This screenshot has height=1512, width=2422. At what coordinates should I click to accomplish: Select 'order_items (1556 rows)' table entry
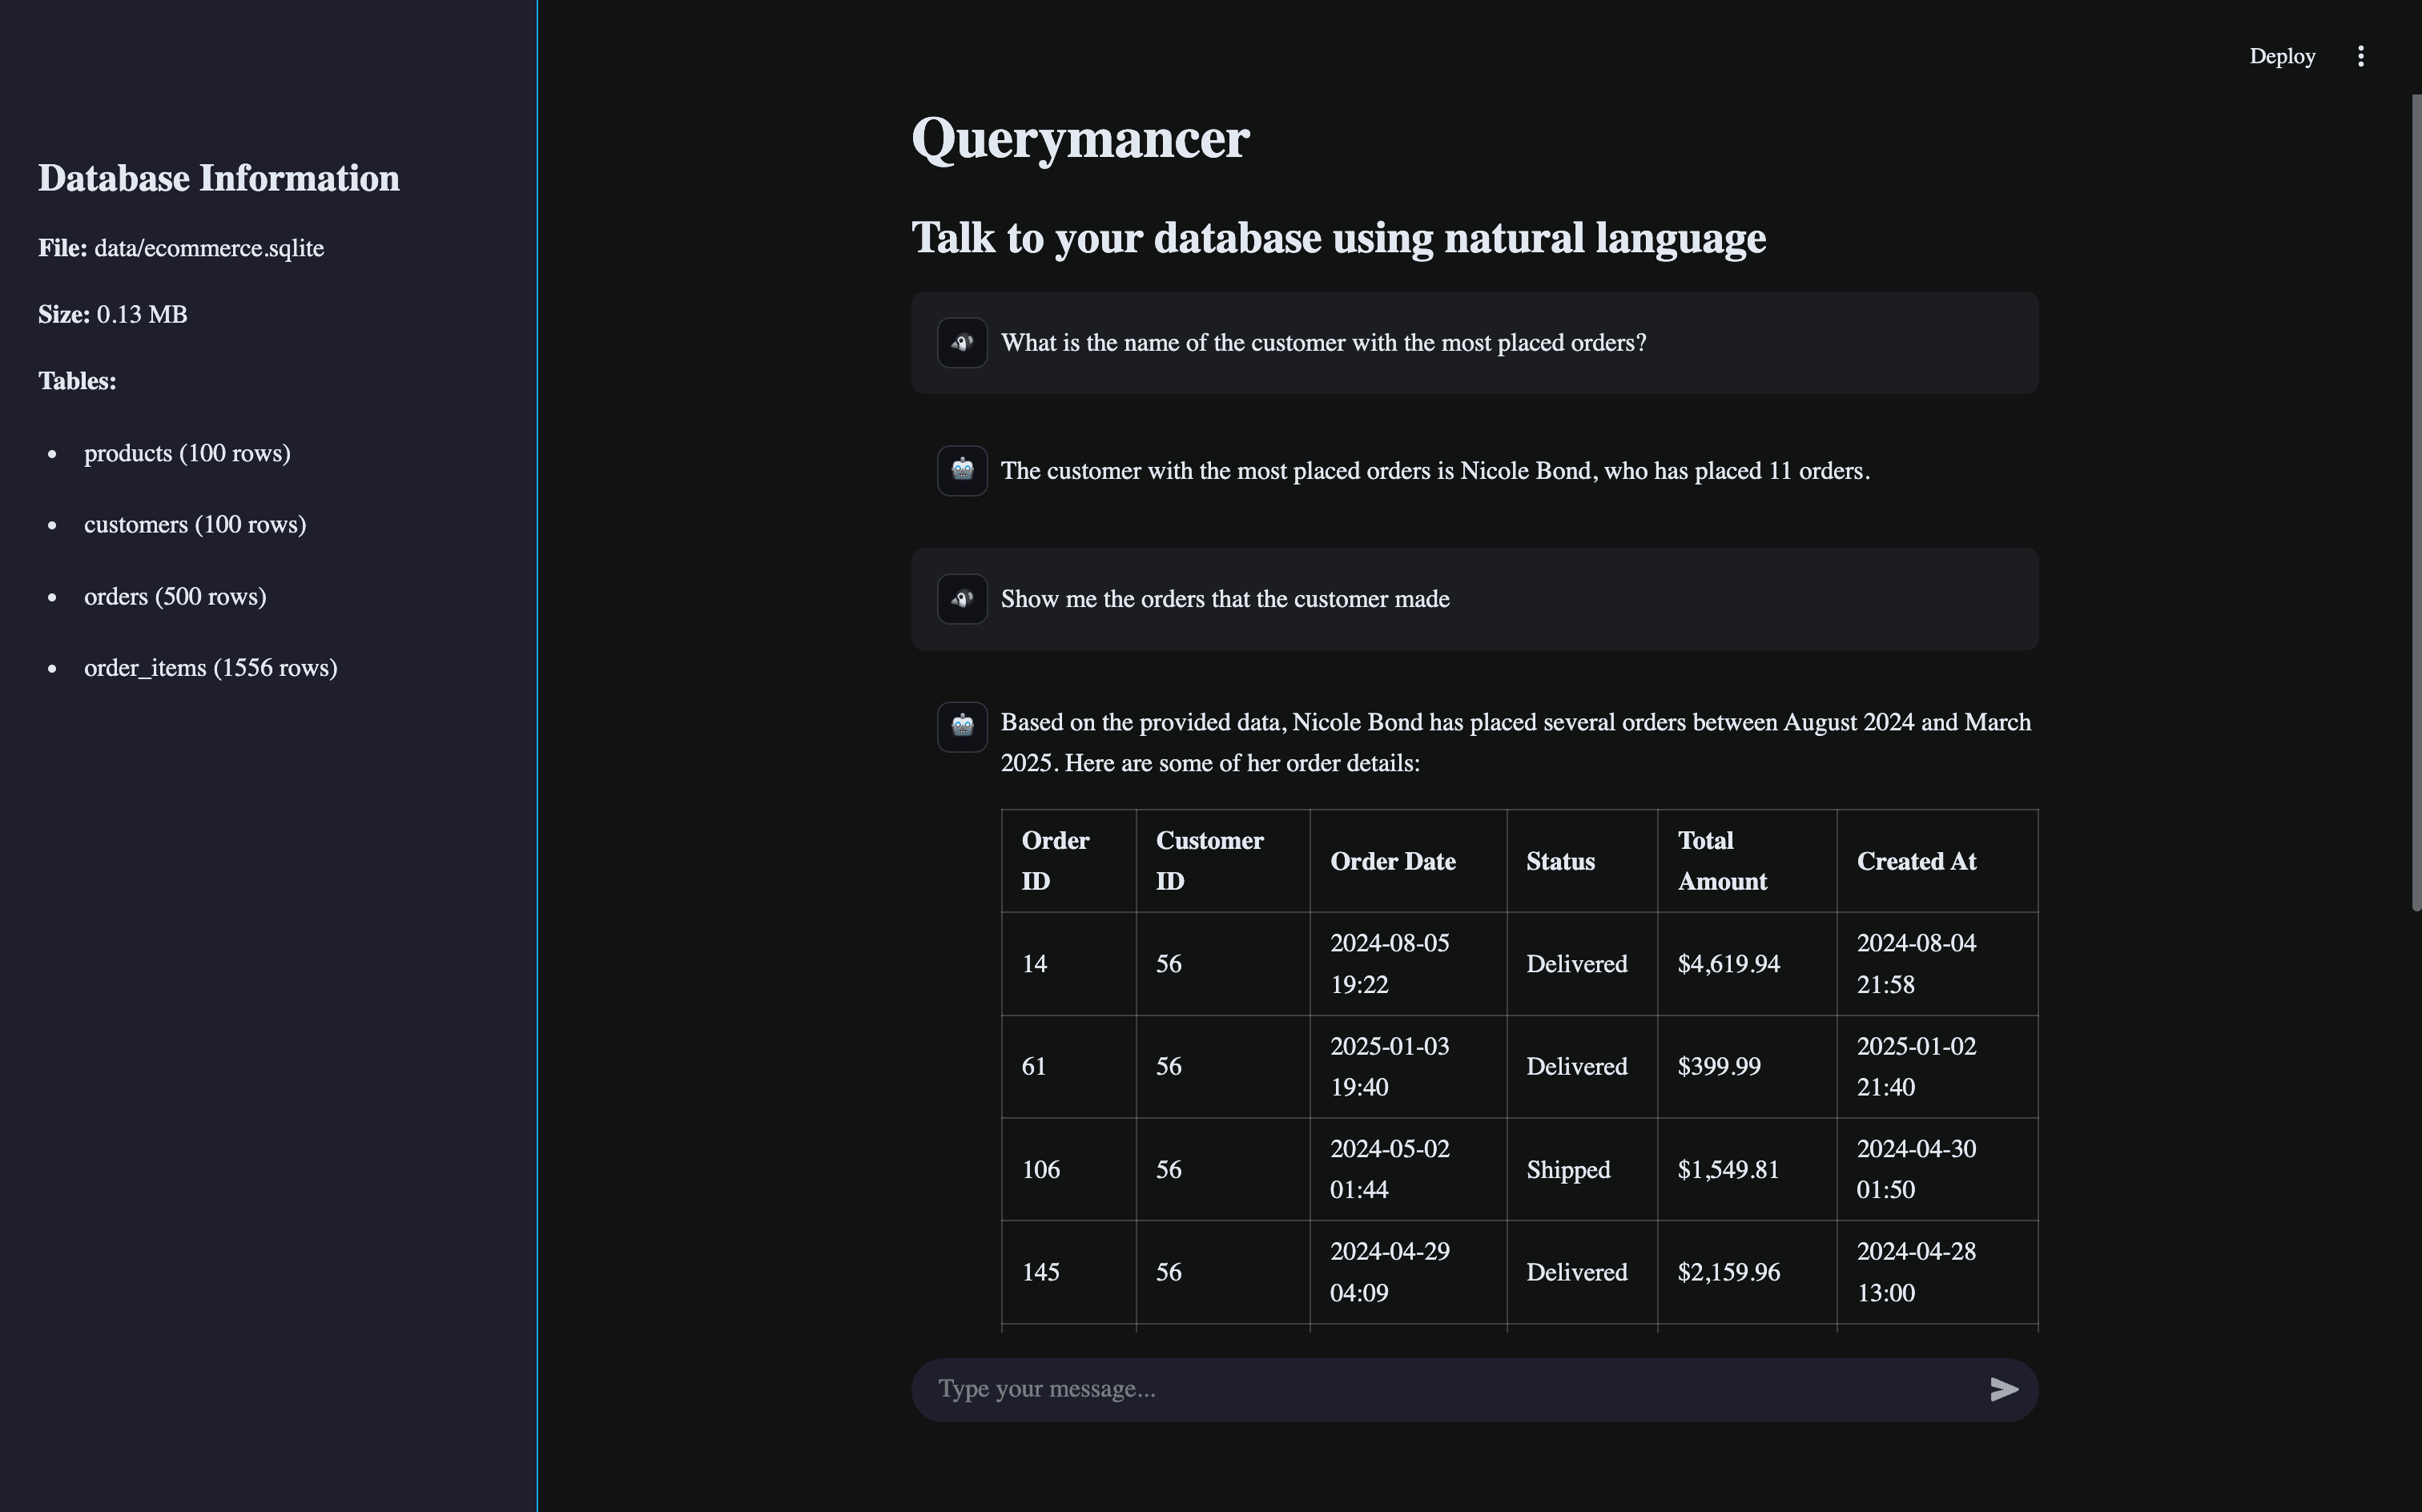pyautogui.click(x=210, y=668)
